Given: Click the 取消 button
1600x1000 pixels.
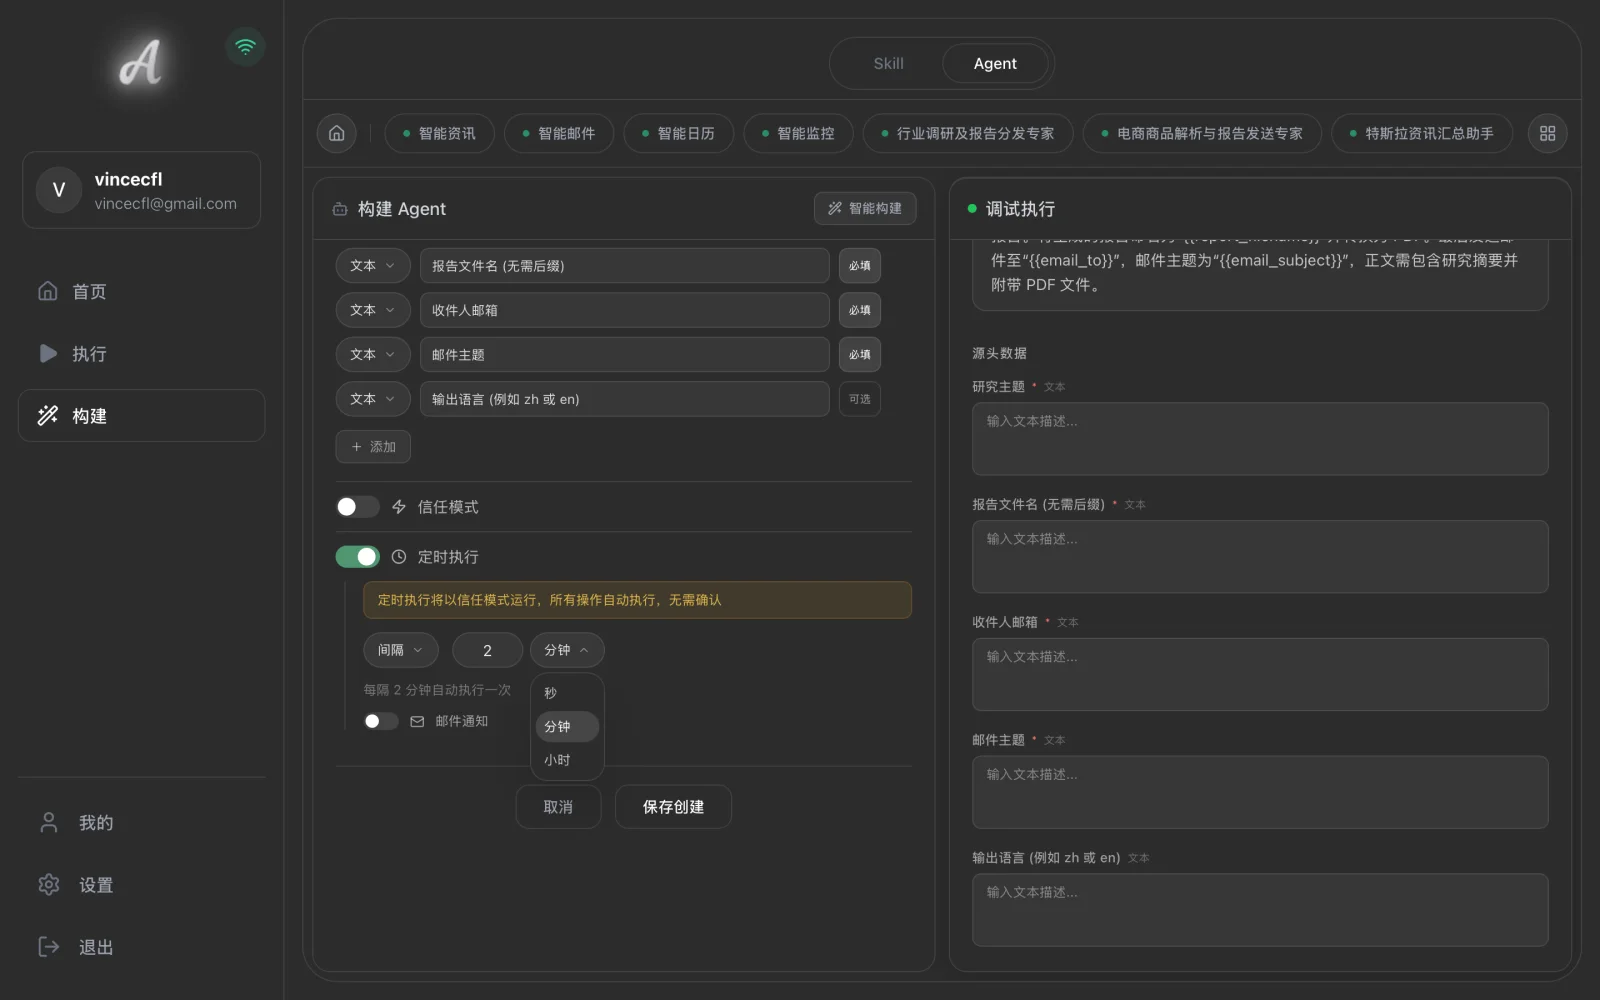Looking at the screenshot, I should pyautogui.click(x=558, y=807).
